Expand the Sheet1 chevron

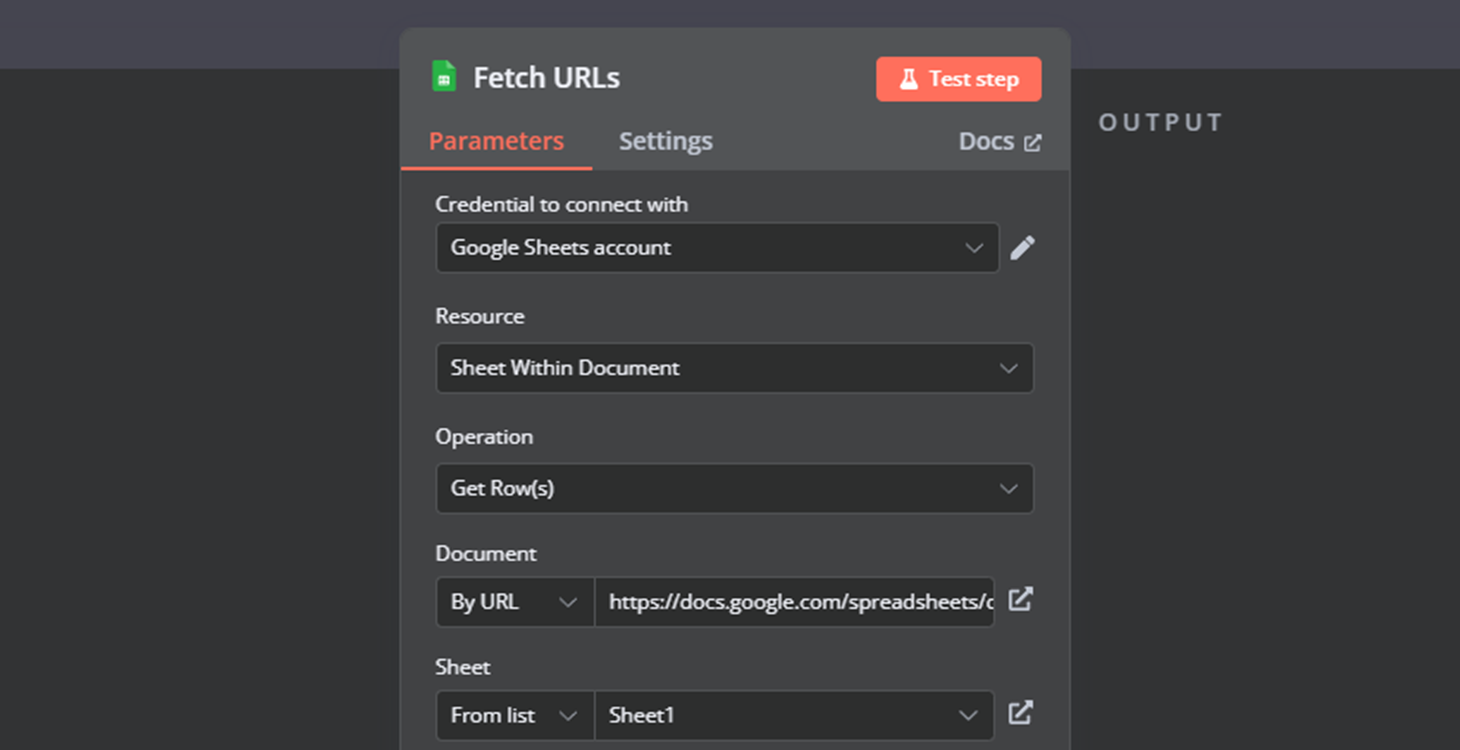click(967, 715)
